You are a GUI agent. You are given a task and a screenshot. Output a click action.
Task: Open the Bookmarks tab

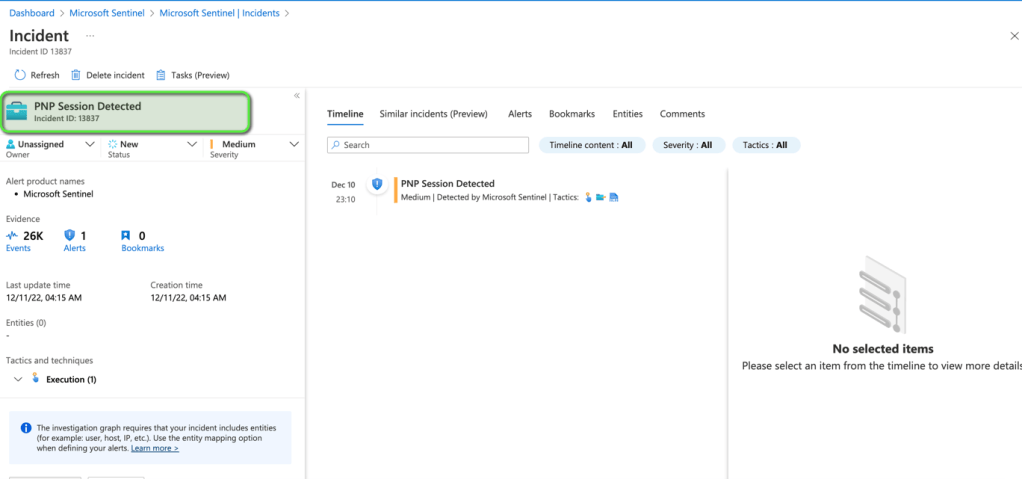click(572, 114)
